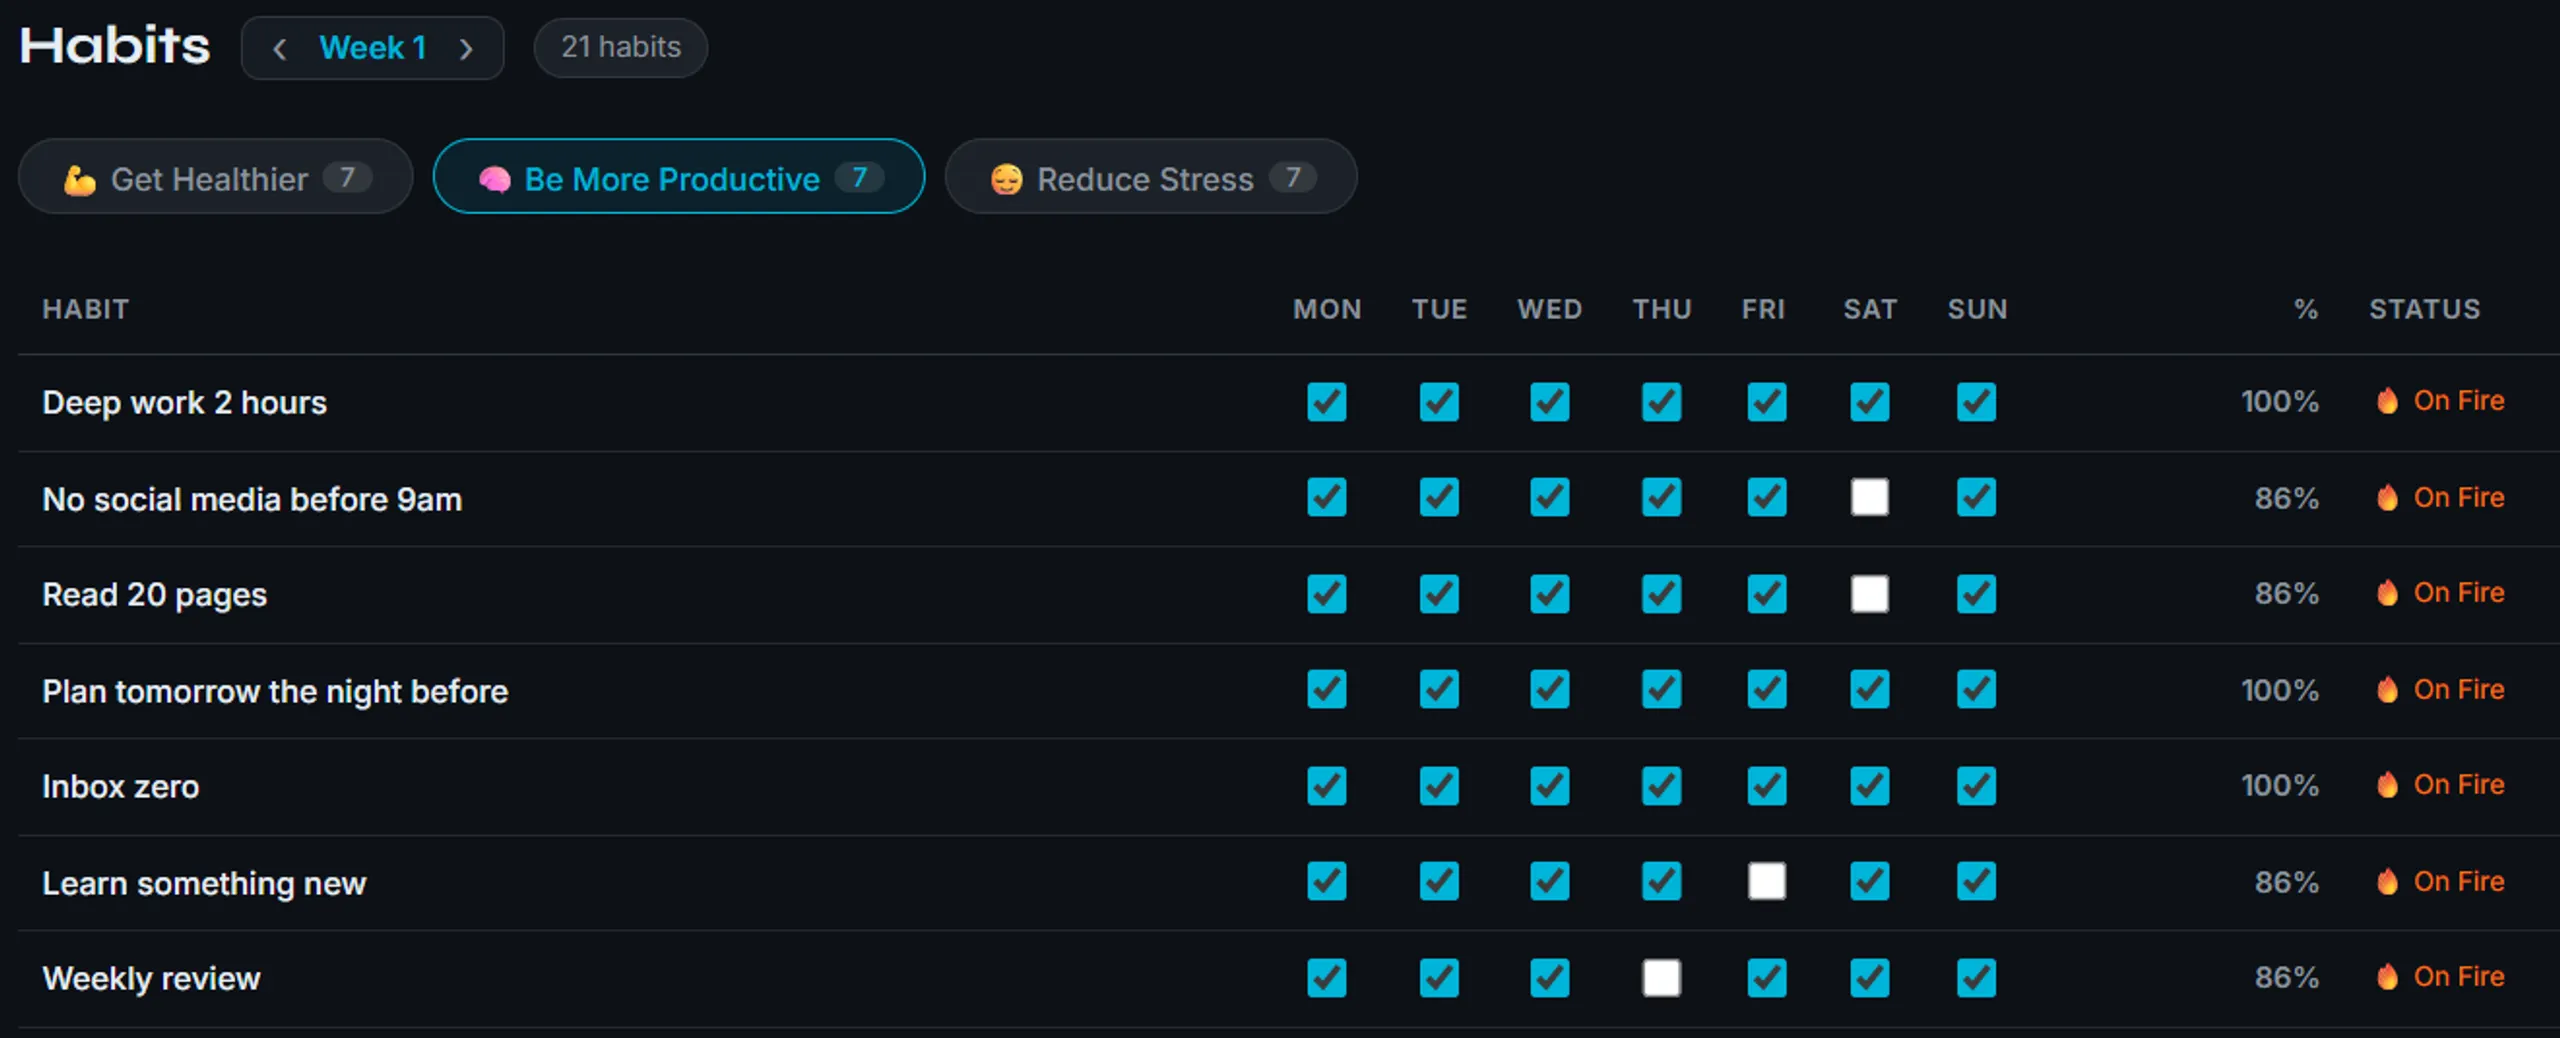Click the 21 habits badge
Image resolution: width=2560 pixels, height=1038 pixels.
[x=621, y=47]
